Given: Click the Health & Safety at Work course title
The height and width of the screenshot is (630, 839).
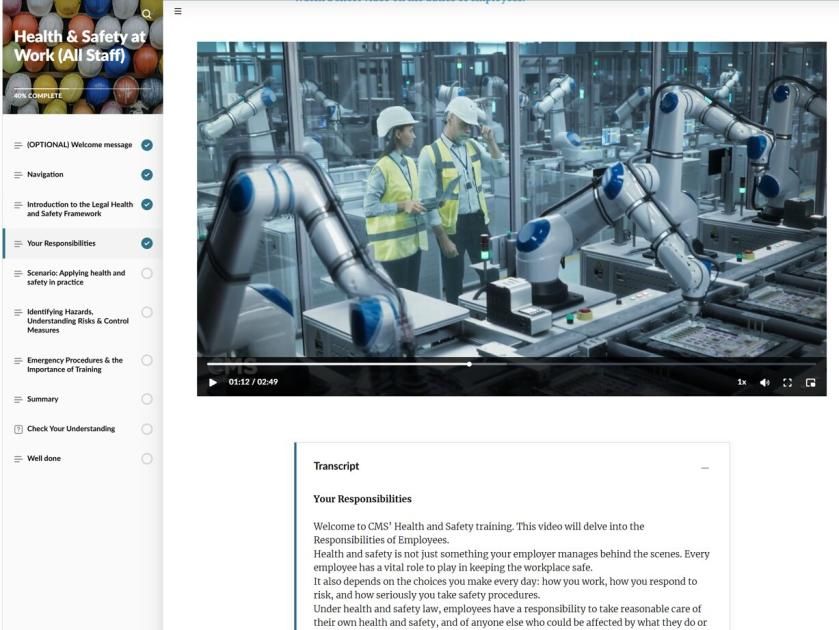Looking at the screenshot, I should tap(79, 45).
